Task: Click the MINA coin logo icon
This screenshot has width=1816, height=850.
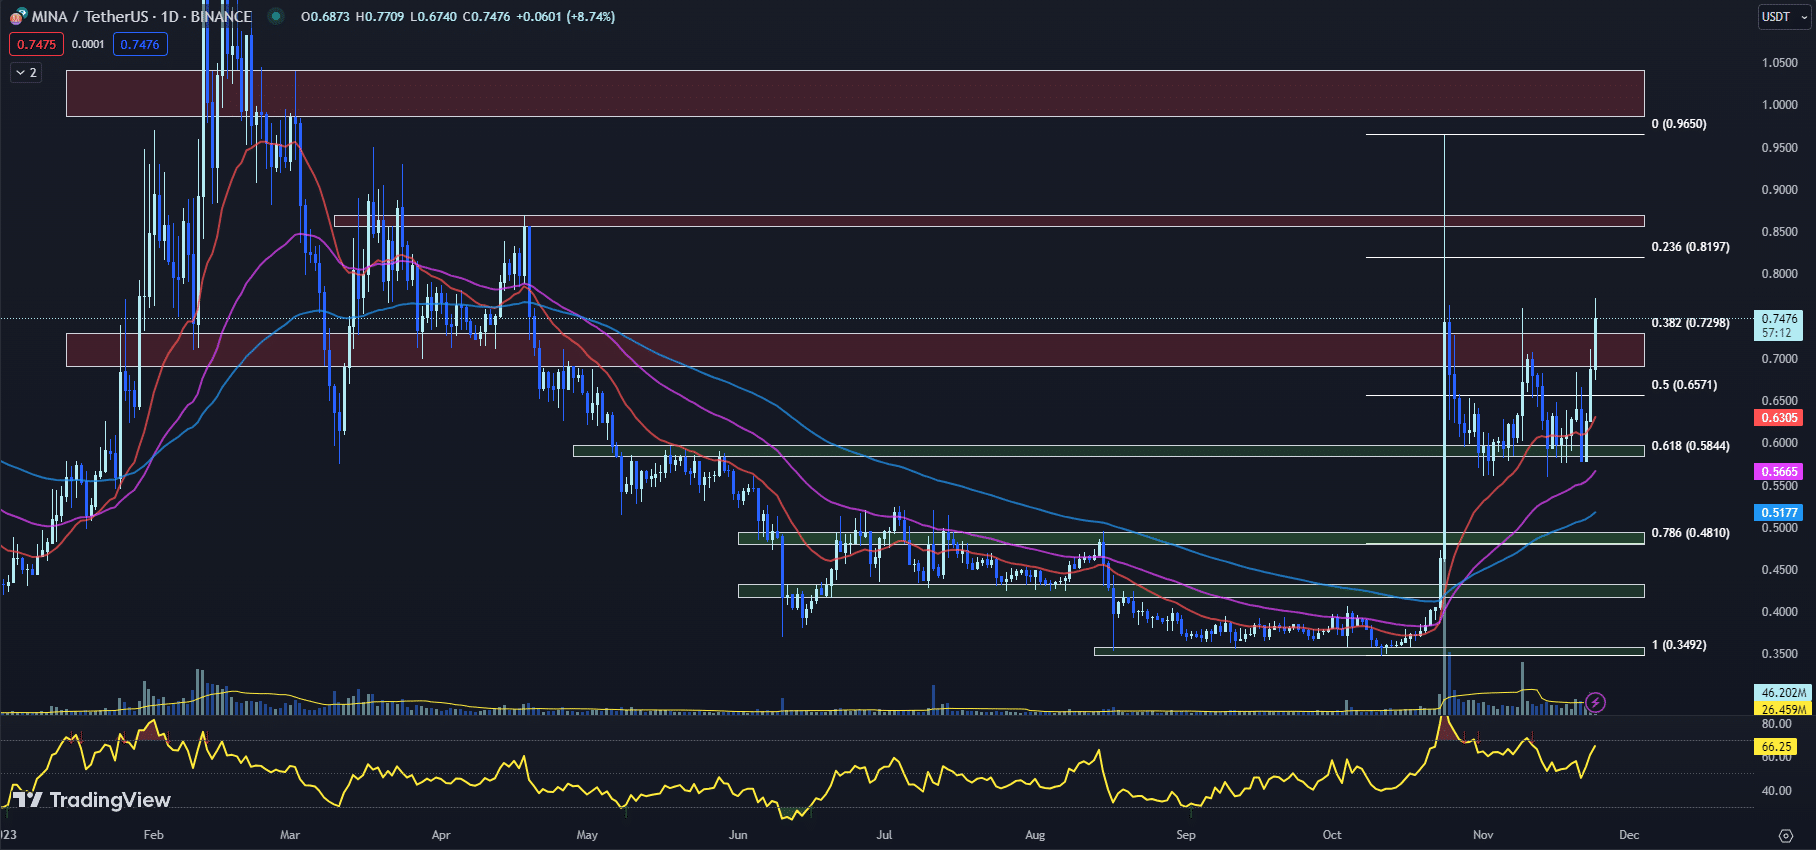Action: click(18, 17)
